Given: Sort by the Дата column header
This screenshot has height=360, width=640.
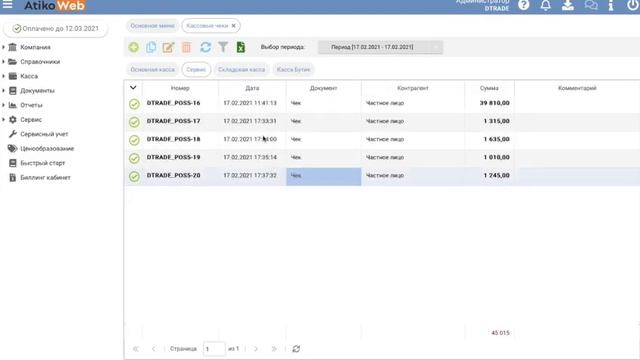Looking at the screenshot, I should coord(252,88).
